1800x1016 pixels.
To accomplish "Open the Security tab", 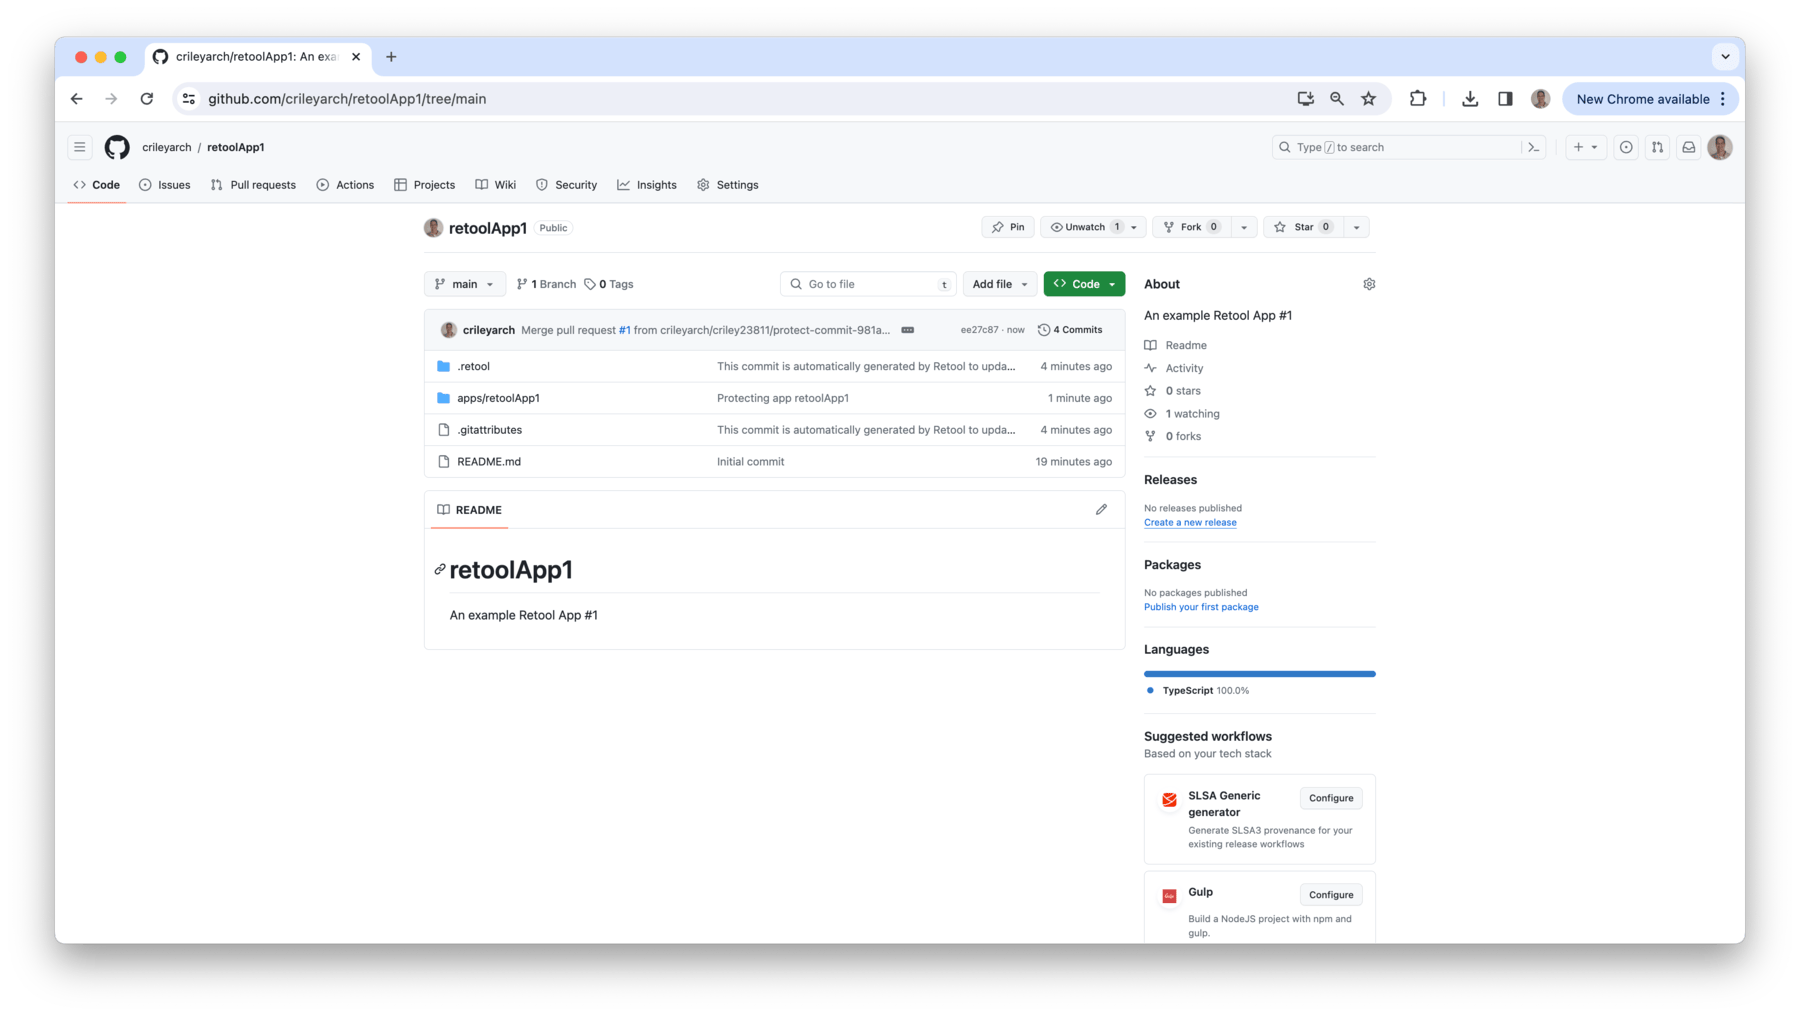I will tap(567, 185).
